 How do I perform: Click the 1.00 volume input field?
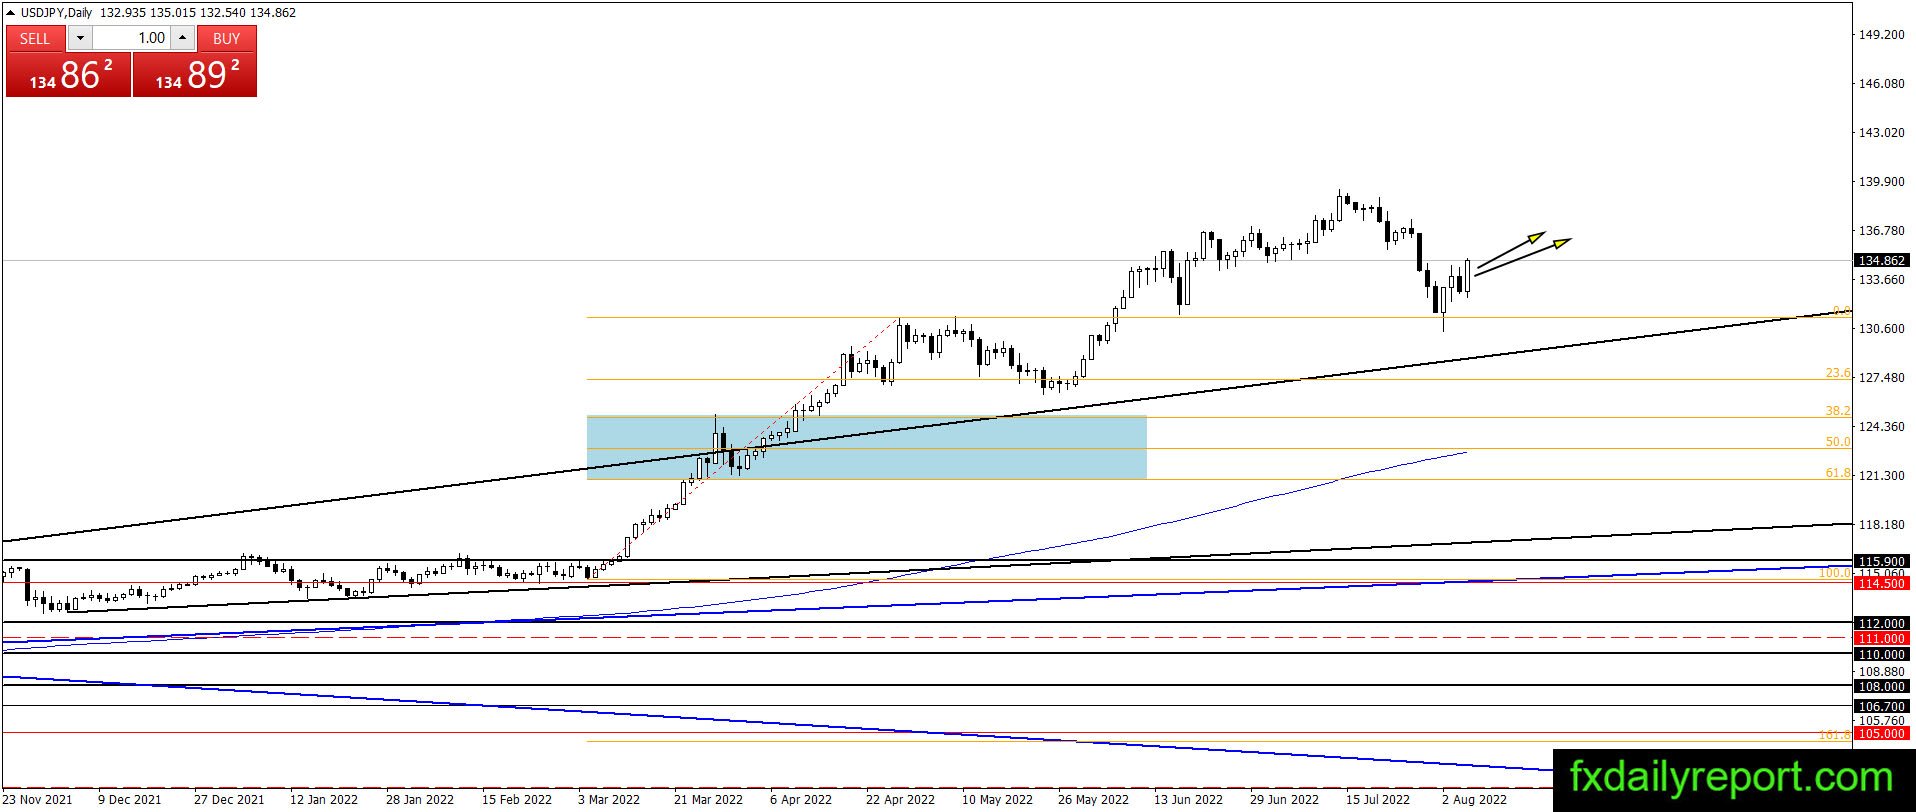coord(131,38)
